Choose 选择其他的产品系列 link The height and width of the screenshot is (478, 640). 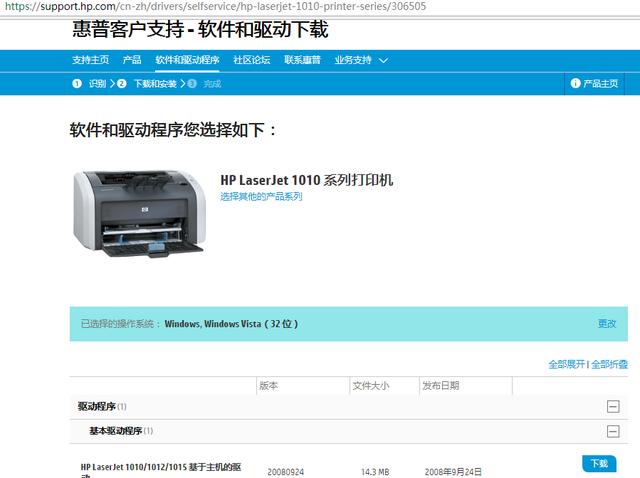(261, 196)
